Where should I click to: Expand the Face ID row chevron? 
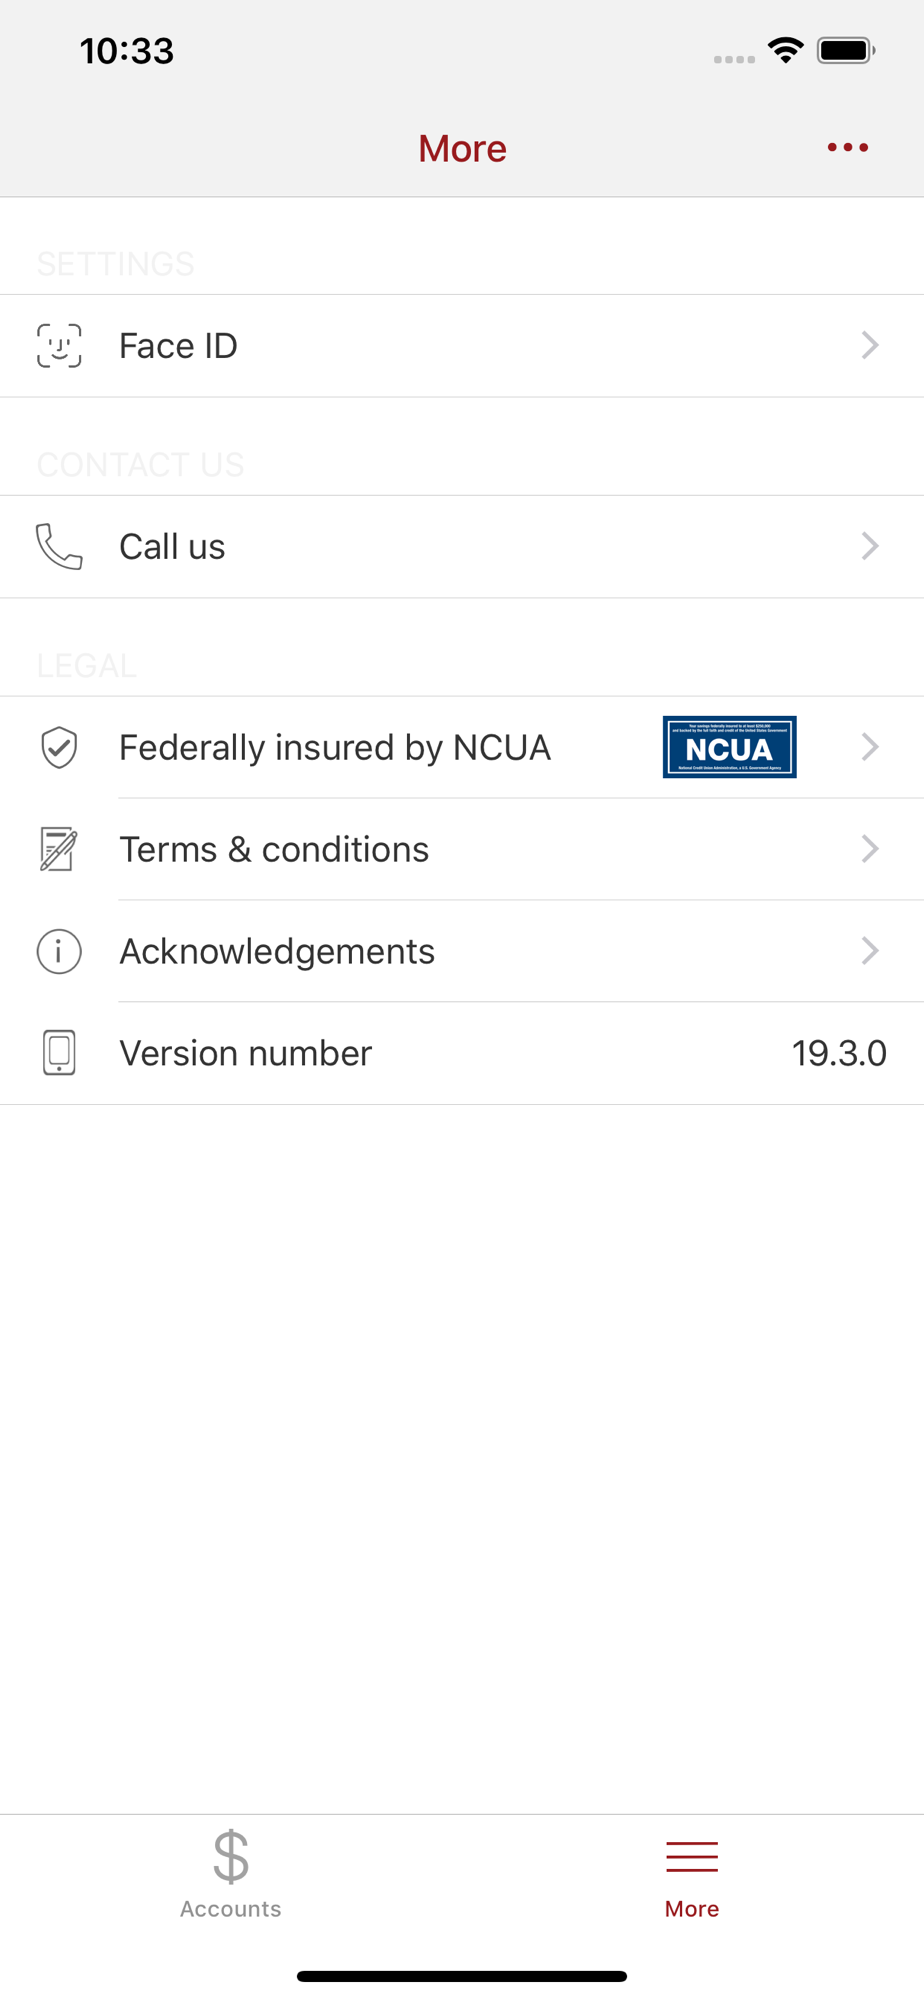coord(870,346)
